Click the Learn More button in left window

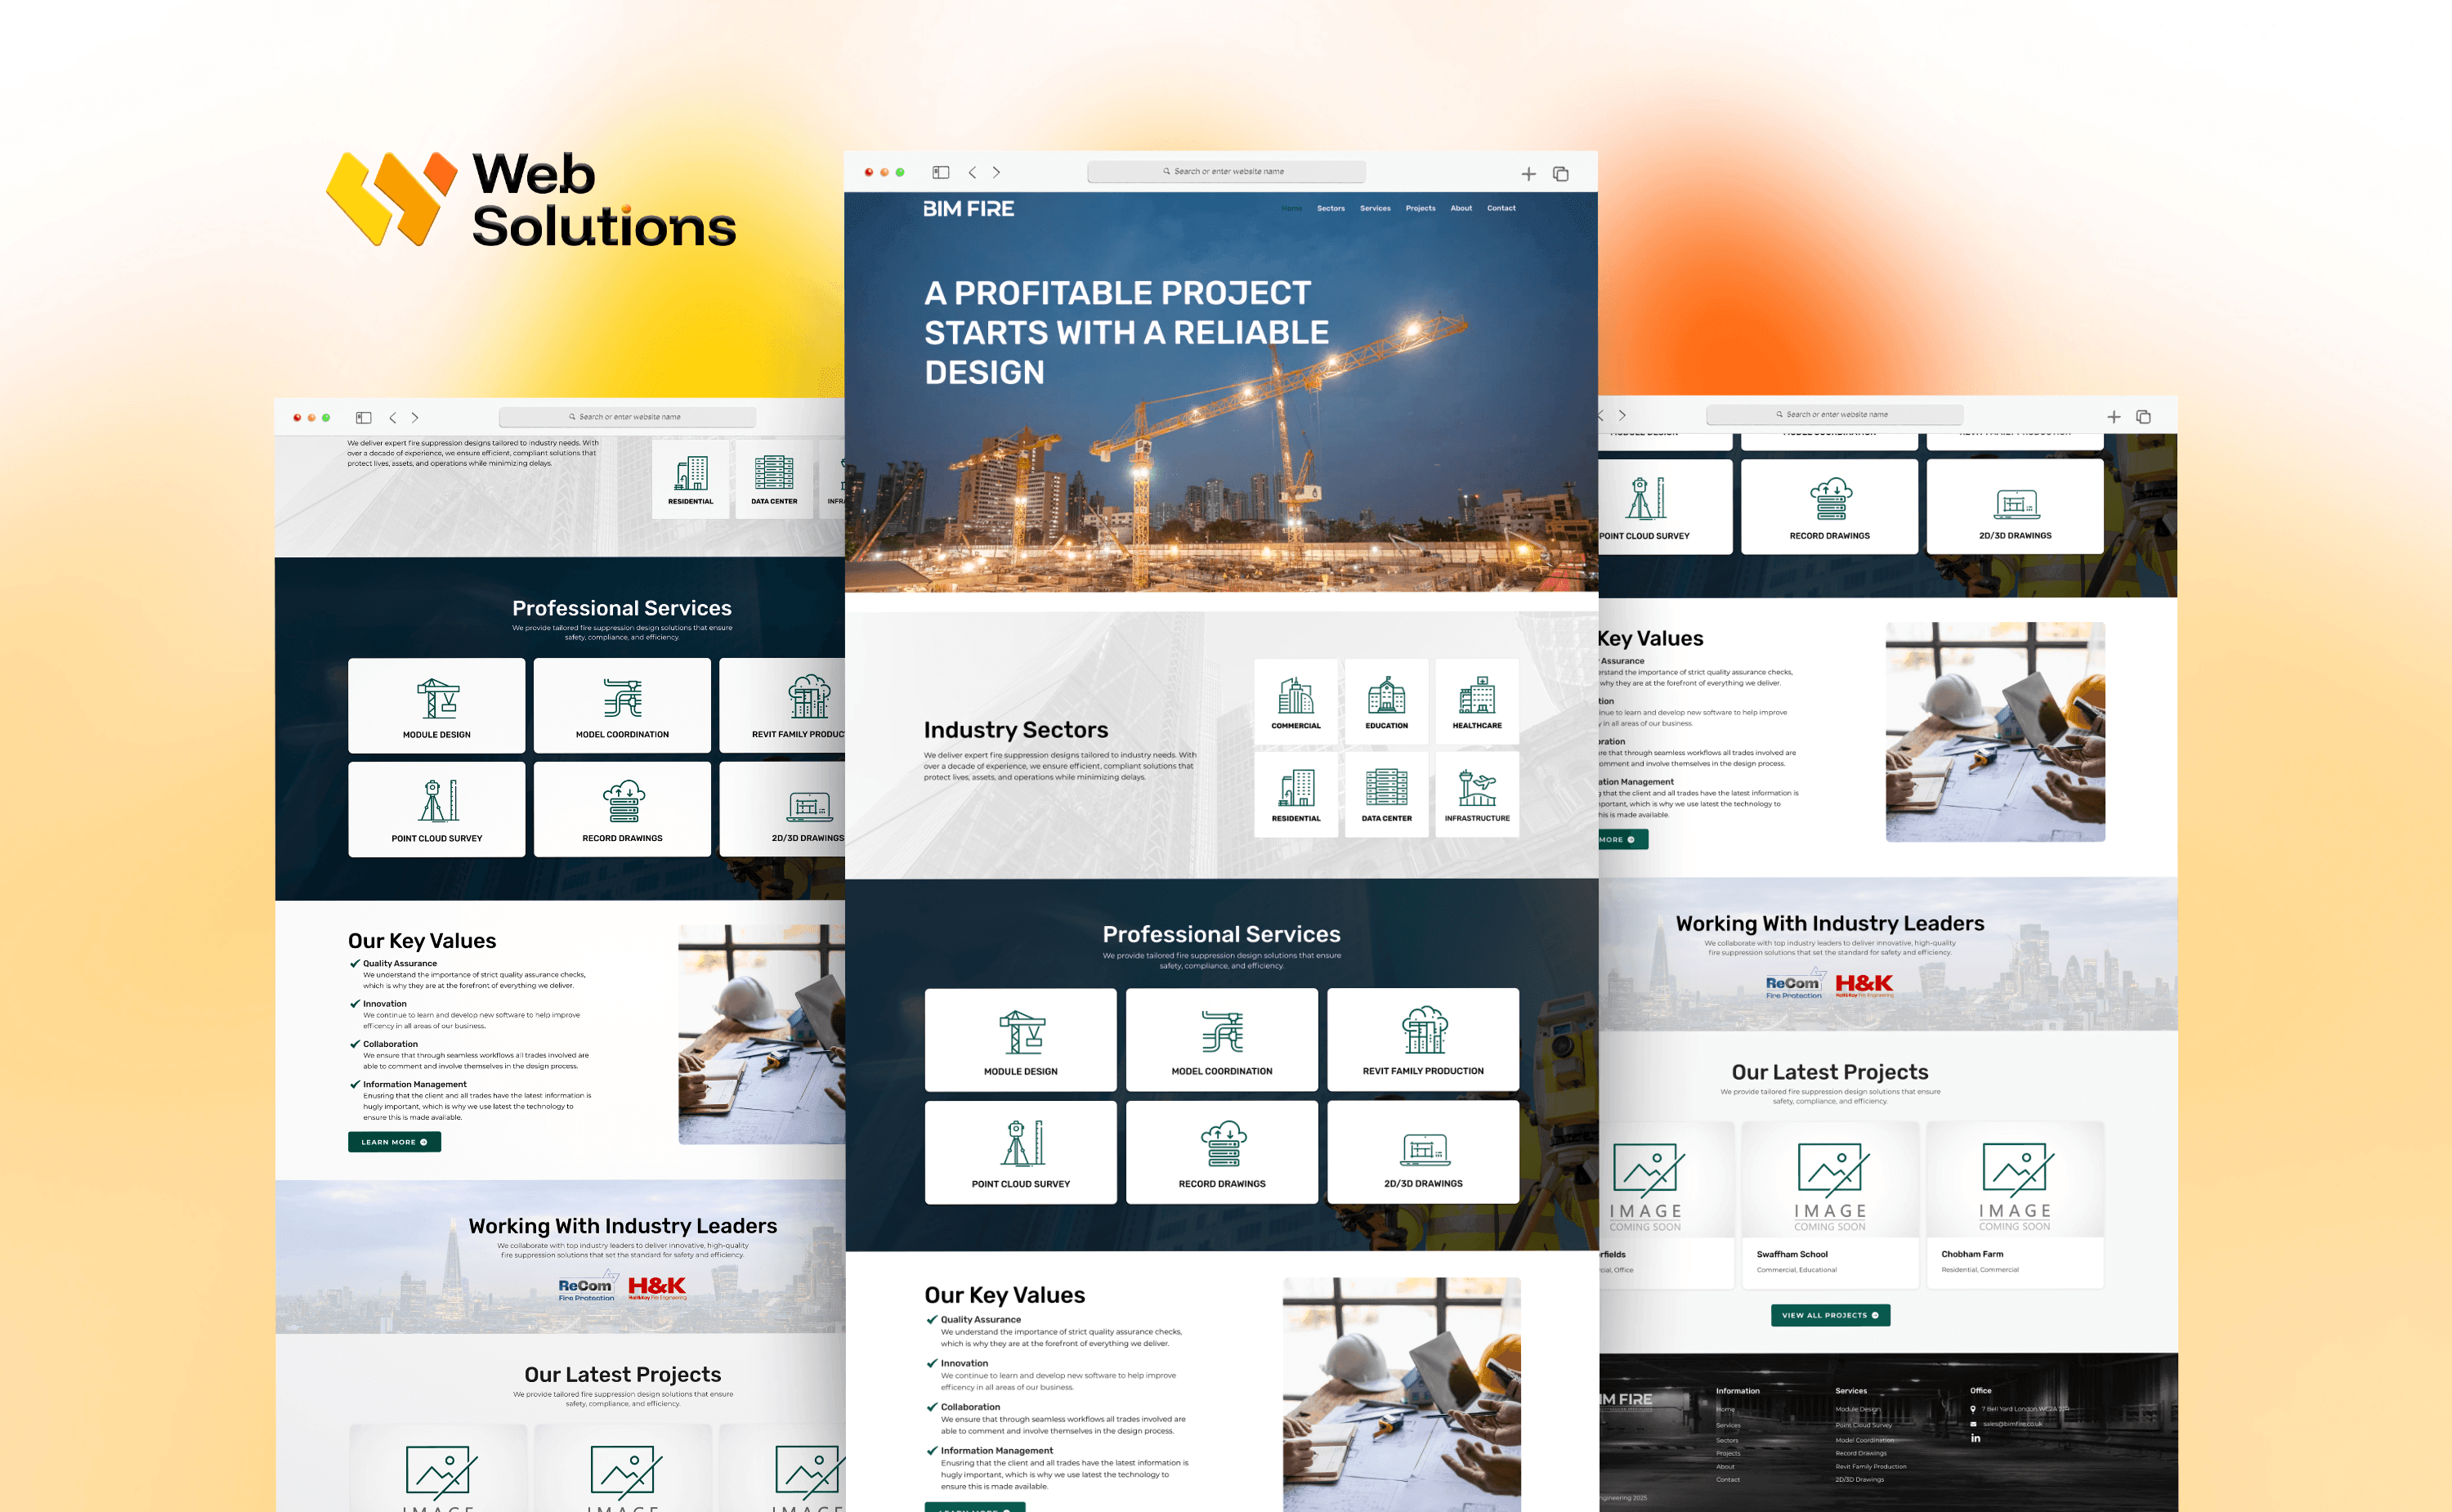tap(394, 1142)
